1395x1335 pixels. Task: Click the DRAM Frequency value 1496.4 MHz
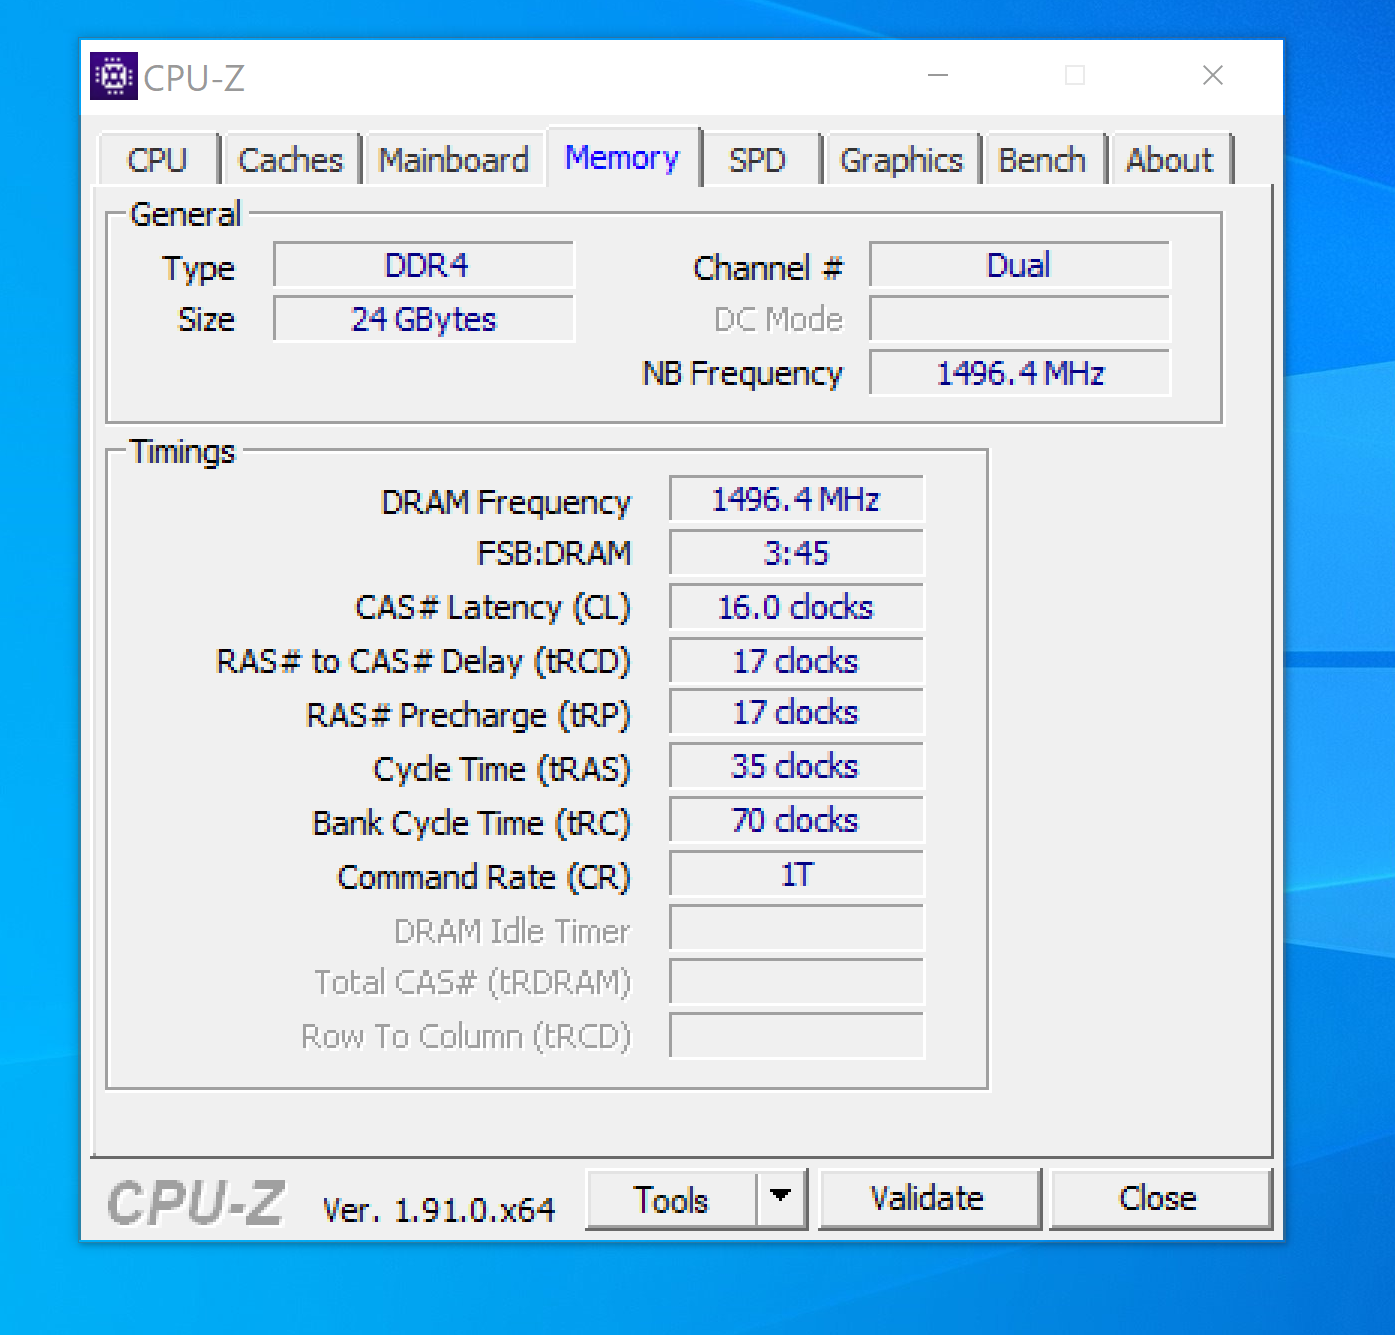pyautogui.click(x=796, y=499)
